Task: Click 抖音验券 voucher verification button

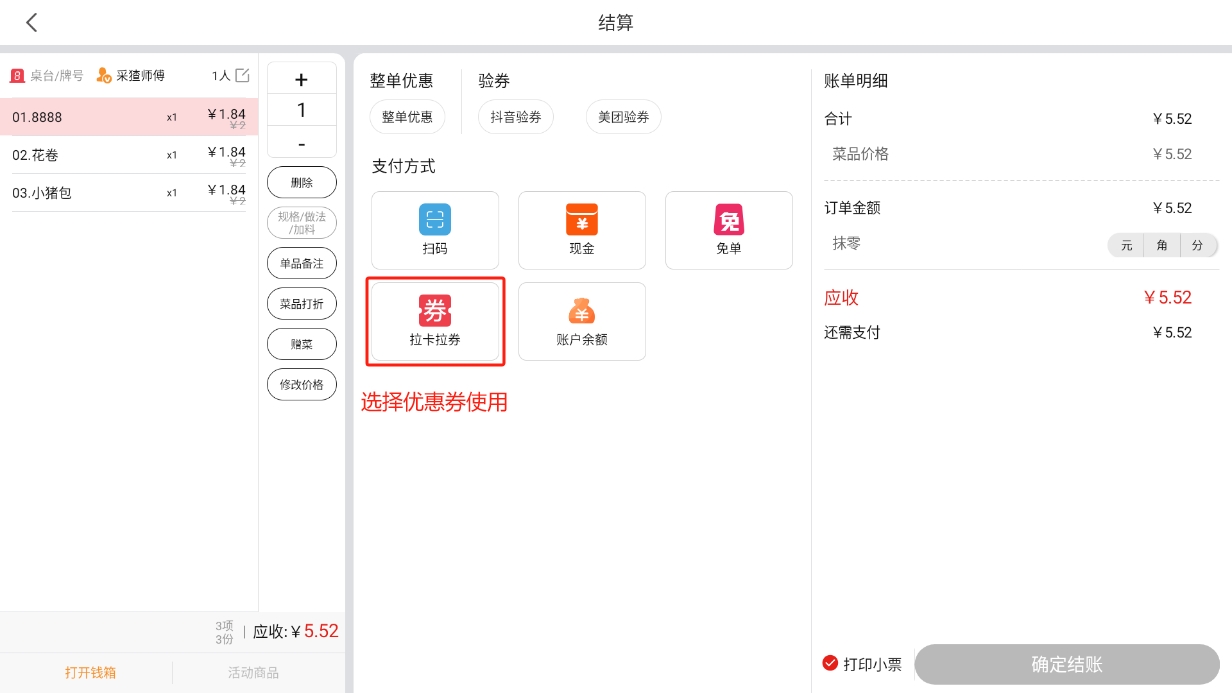Action: pyautogui.click(x=516, y=117)
